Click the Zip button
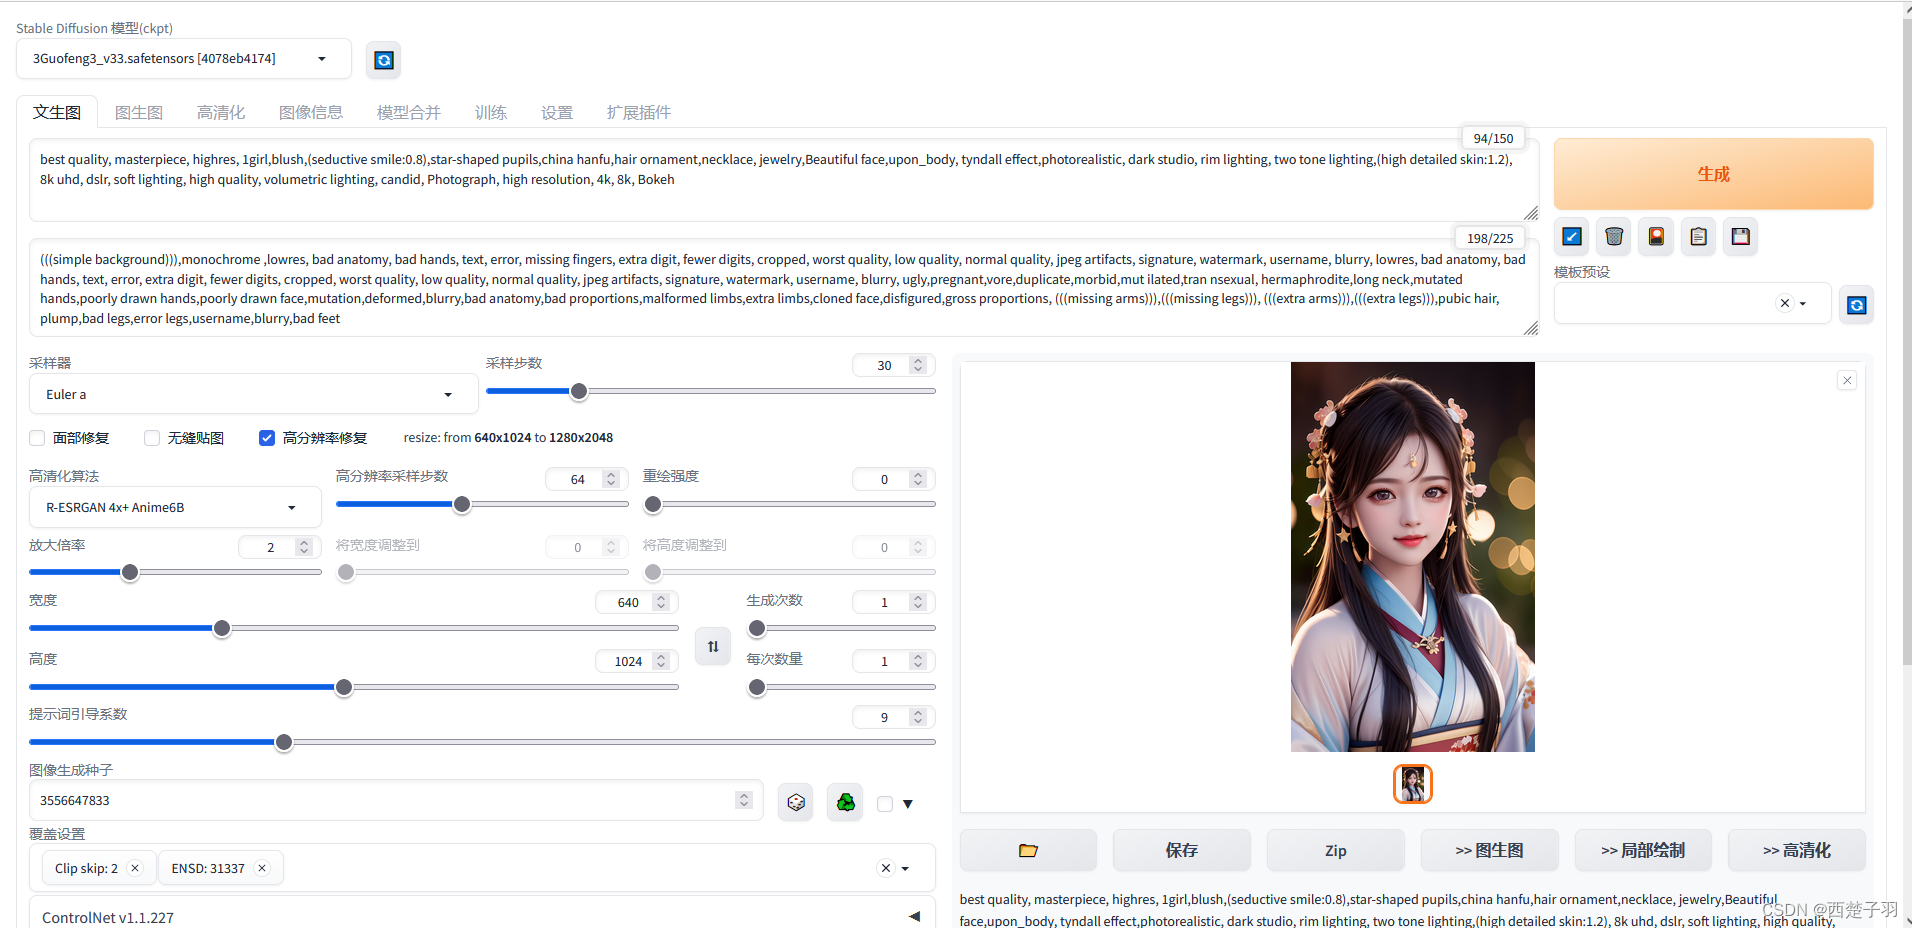Viewport: 1912px width, 928px height. [x=1336, y=850]
